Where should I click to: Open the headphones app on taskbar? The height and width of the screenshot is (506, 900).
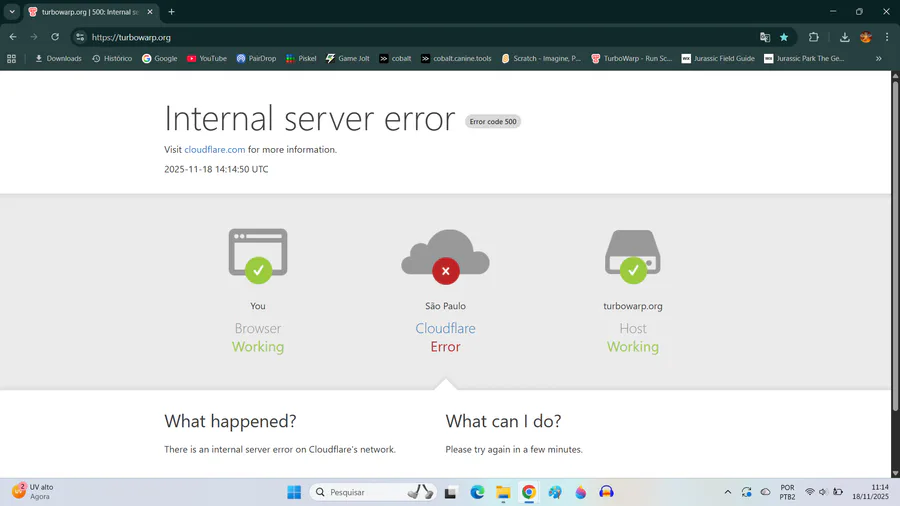(x=607, y=492)
